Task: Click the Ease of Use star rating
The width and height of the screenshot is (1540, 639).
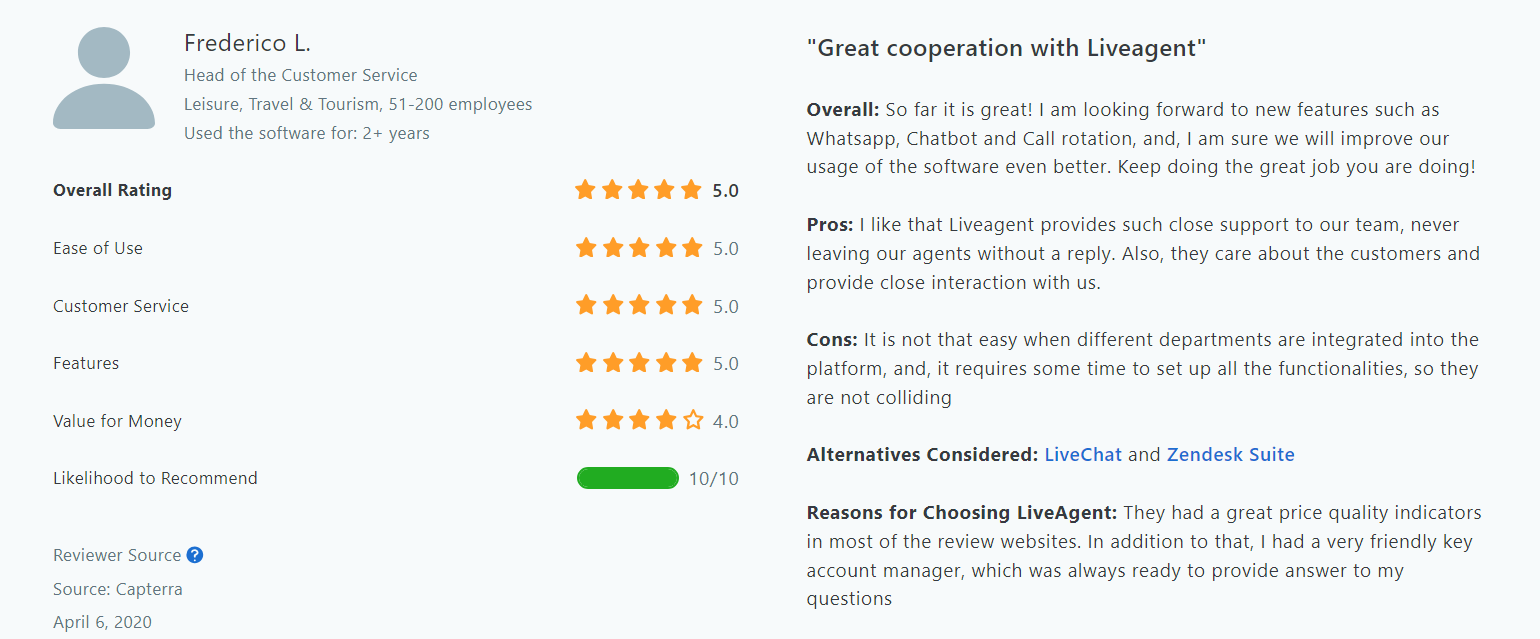Action: 639,248
